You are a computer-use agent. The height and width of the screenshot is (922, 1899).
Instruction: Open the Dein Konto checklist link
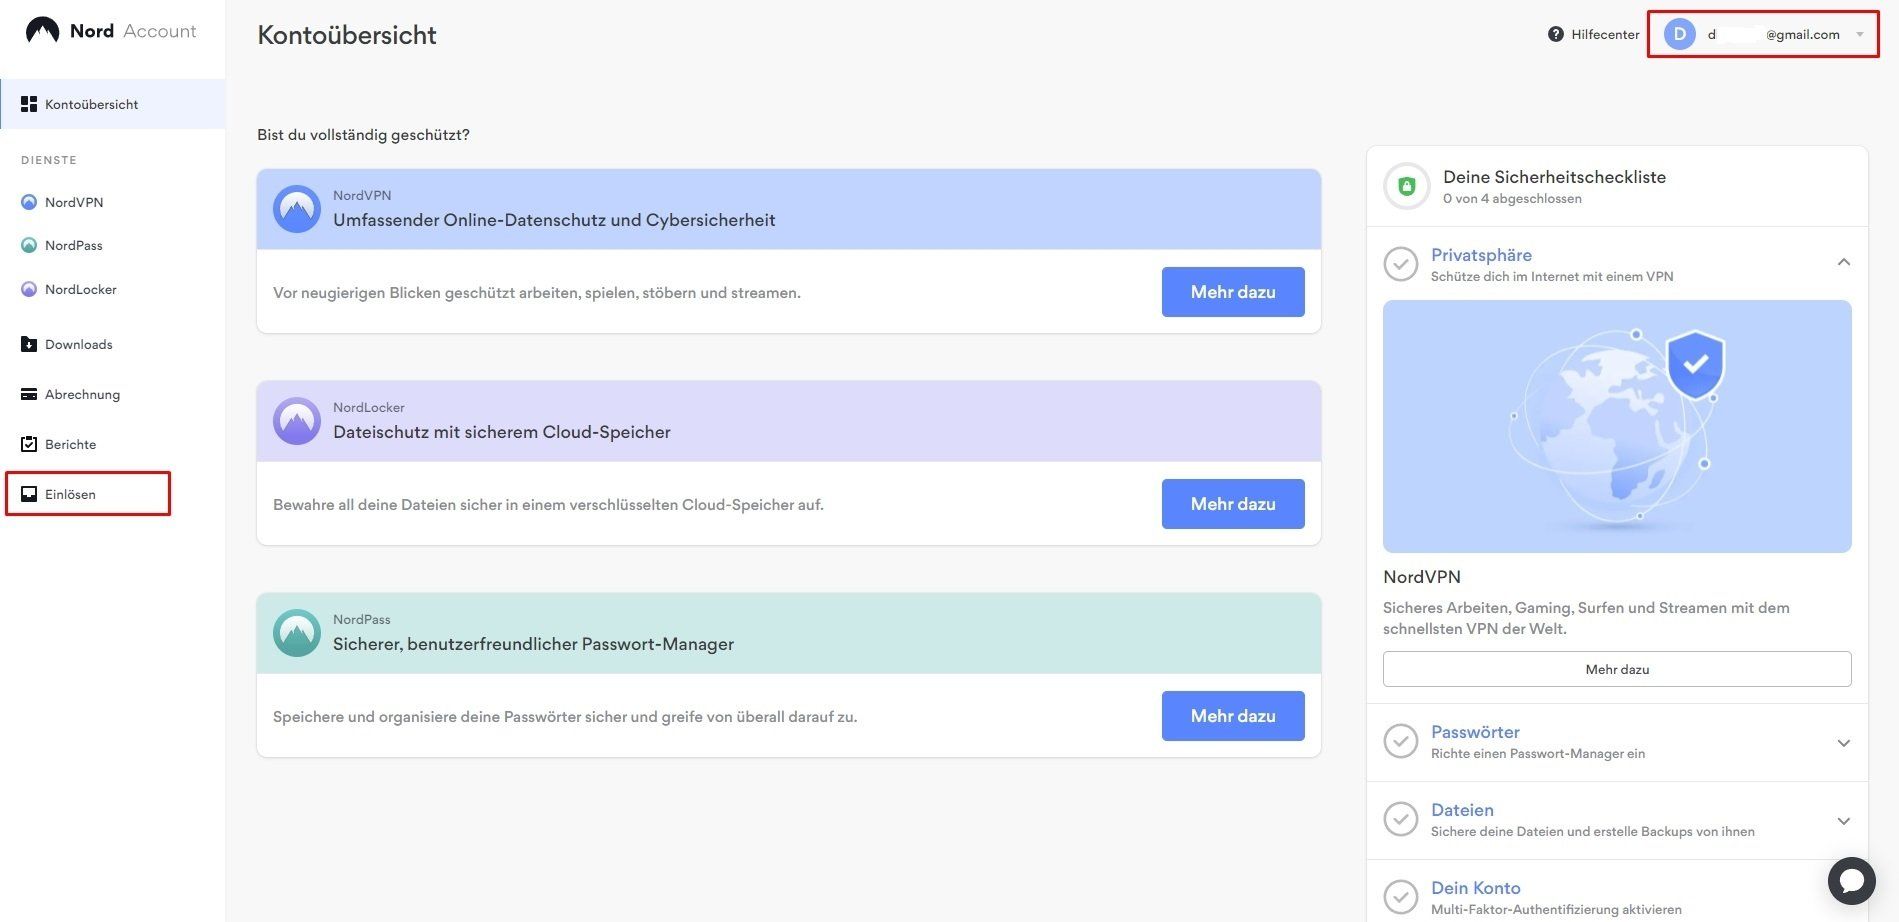(x=1475, y=888)
